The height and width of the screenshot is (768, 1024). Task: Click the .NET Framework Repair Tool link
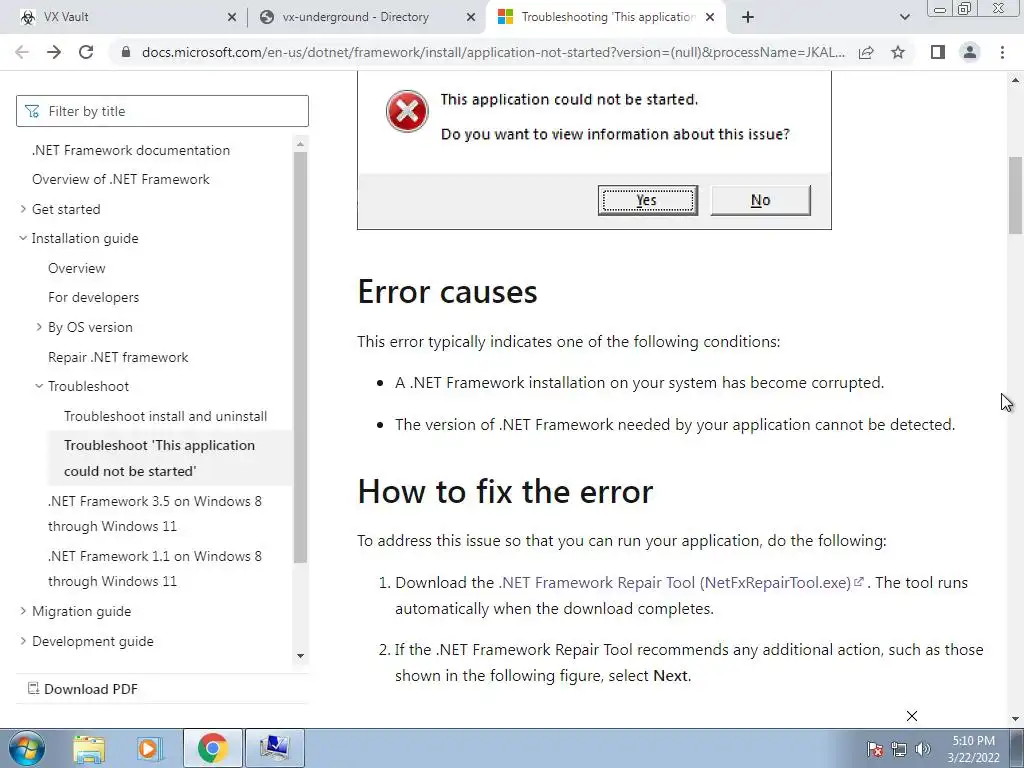[x=681, y=583]
